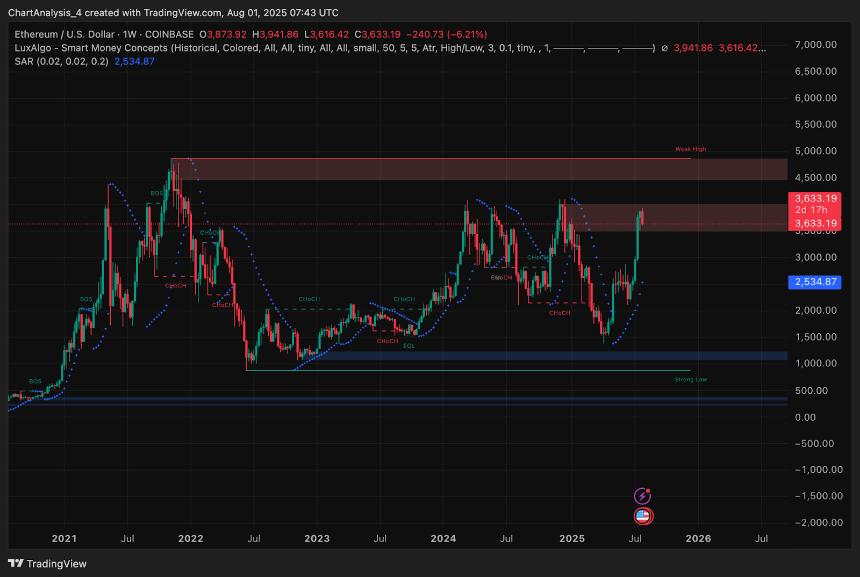Click the LuxAlgo indicator visibility symbol

pyautogui.click(x=667, y=47)
